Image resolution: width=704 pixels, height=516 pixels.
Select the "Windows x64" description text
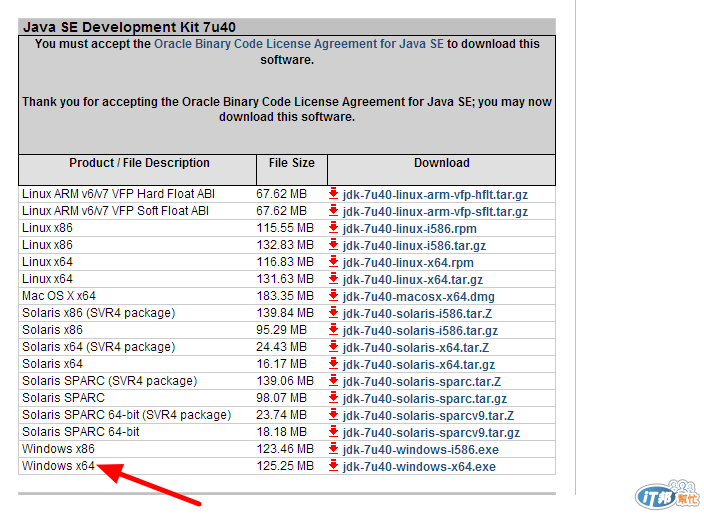pos(58,466)
